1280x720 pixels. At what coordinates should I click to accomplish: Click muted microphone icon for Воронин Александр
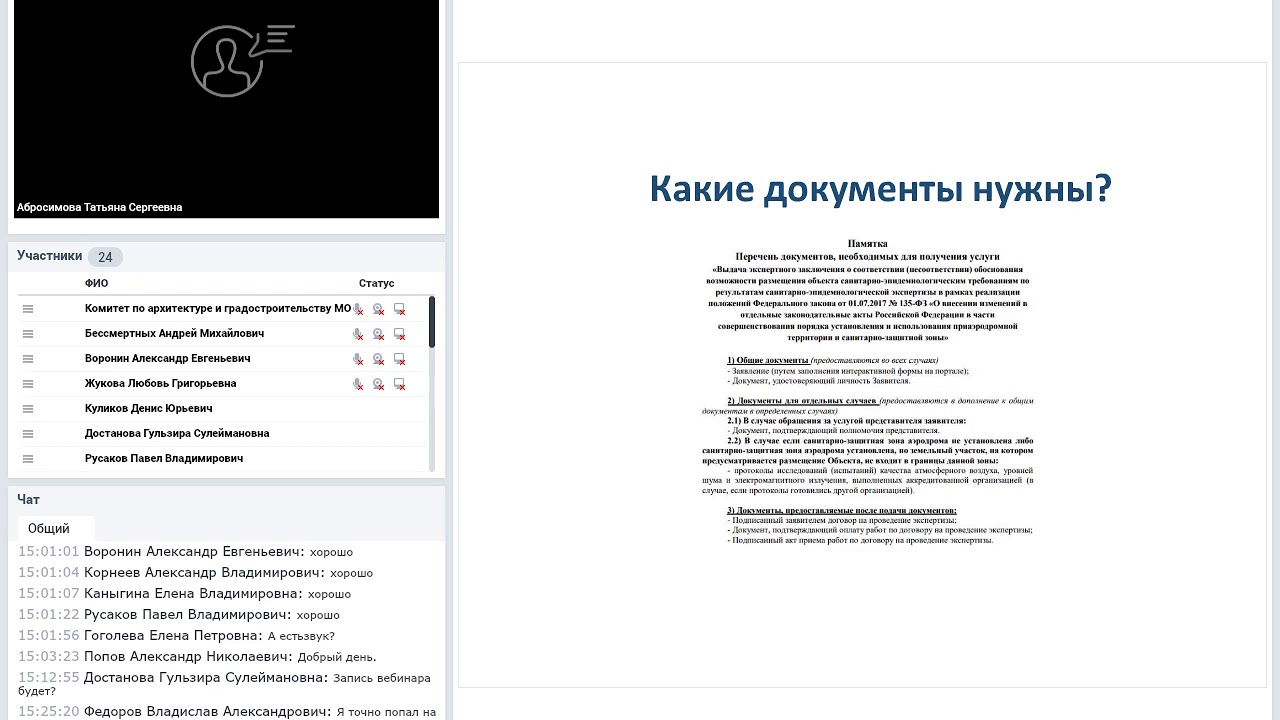coord(358,359)
